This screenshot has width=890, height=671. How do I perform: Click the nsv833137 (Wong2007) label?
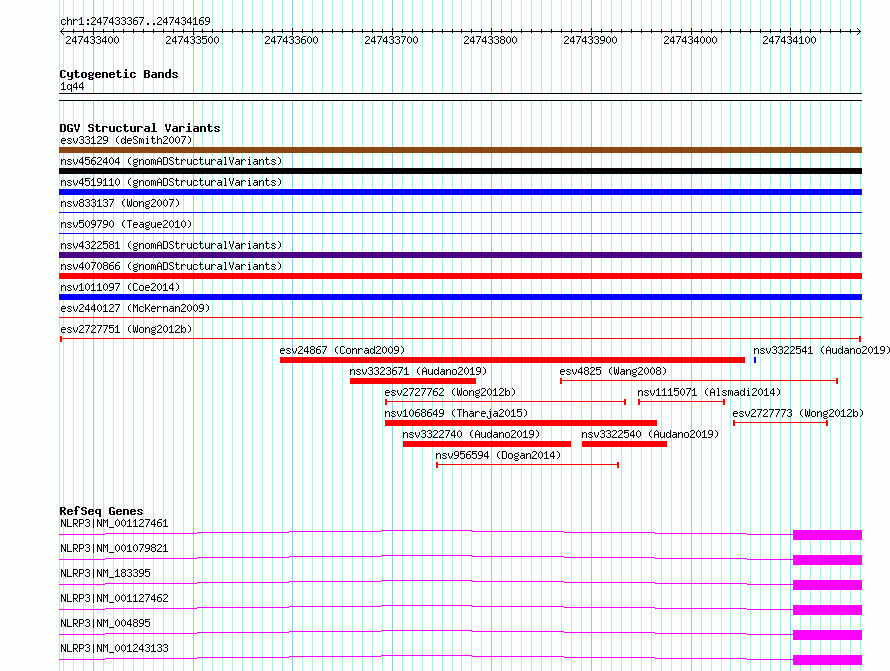[x=120, y=203]
